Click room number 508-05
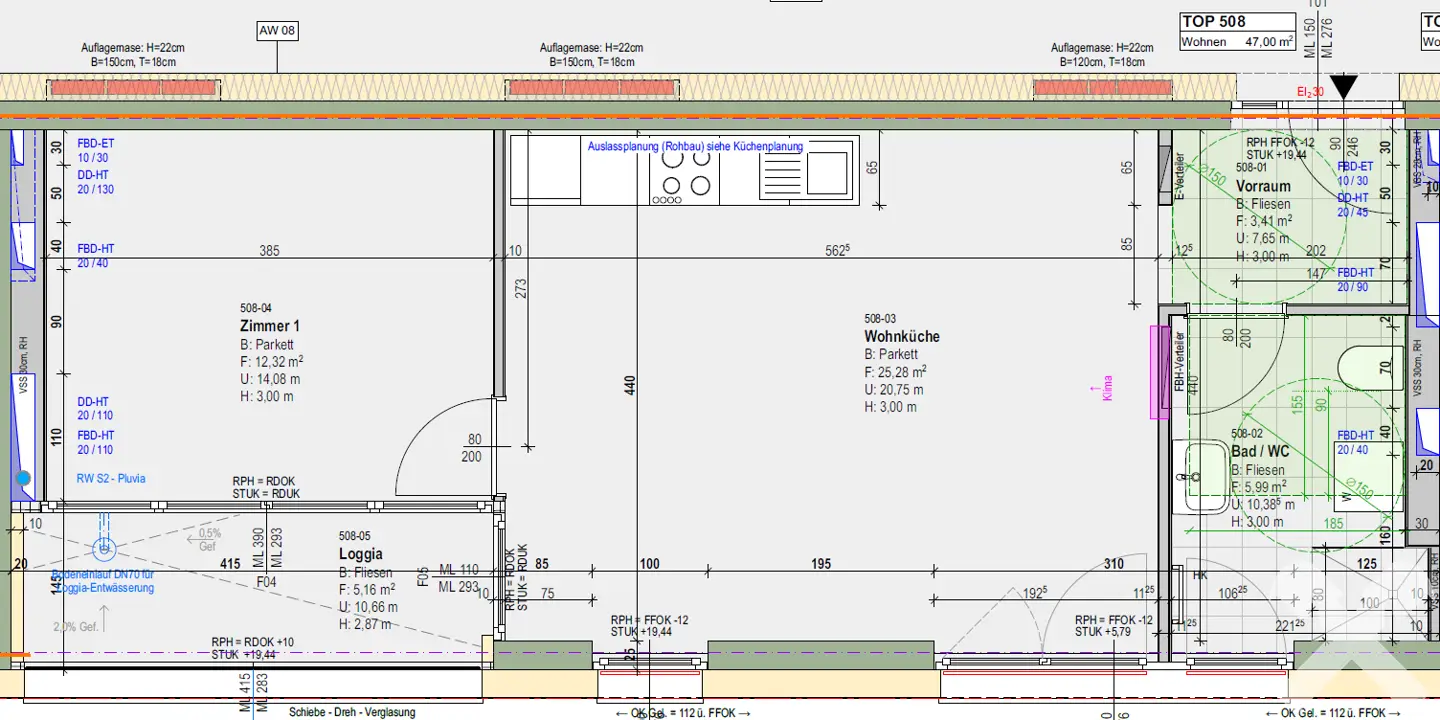 click(x=355, y=537)
